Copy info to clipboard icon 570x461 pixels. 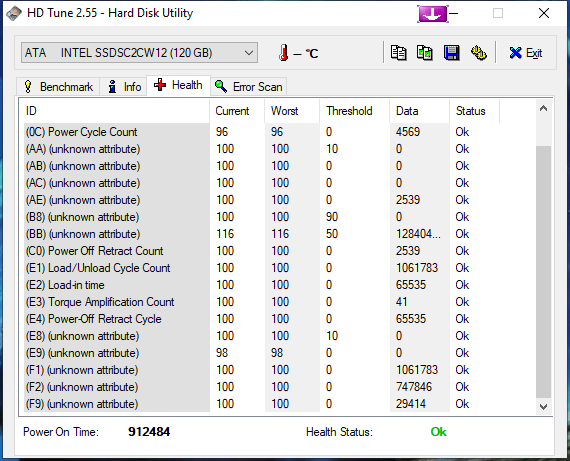pos(398,53)
